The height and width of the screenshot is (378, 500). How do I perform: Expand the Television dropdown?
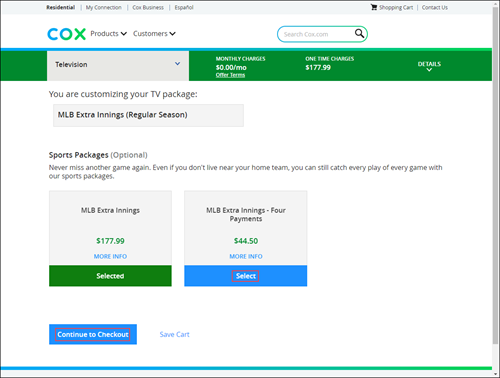coord(118,65)
